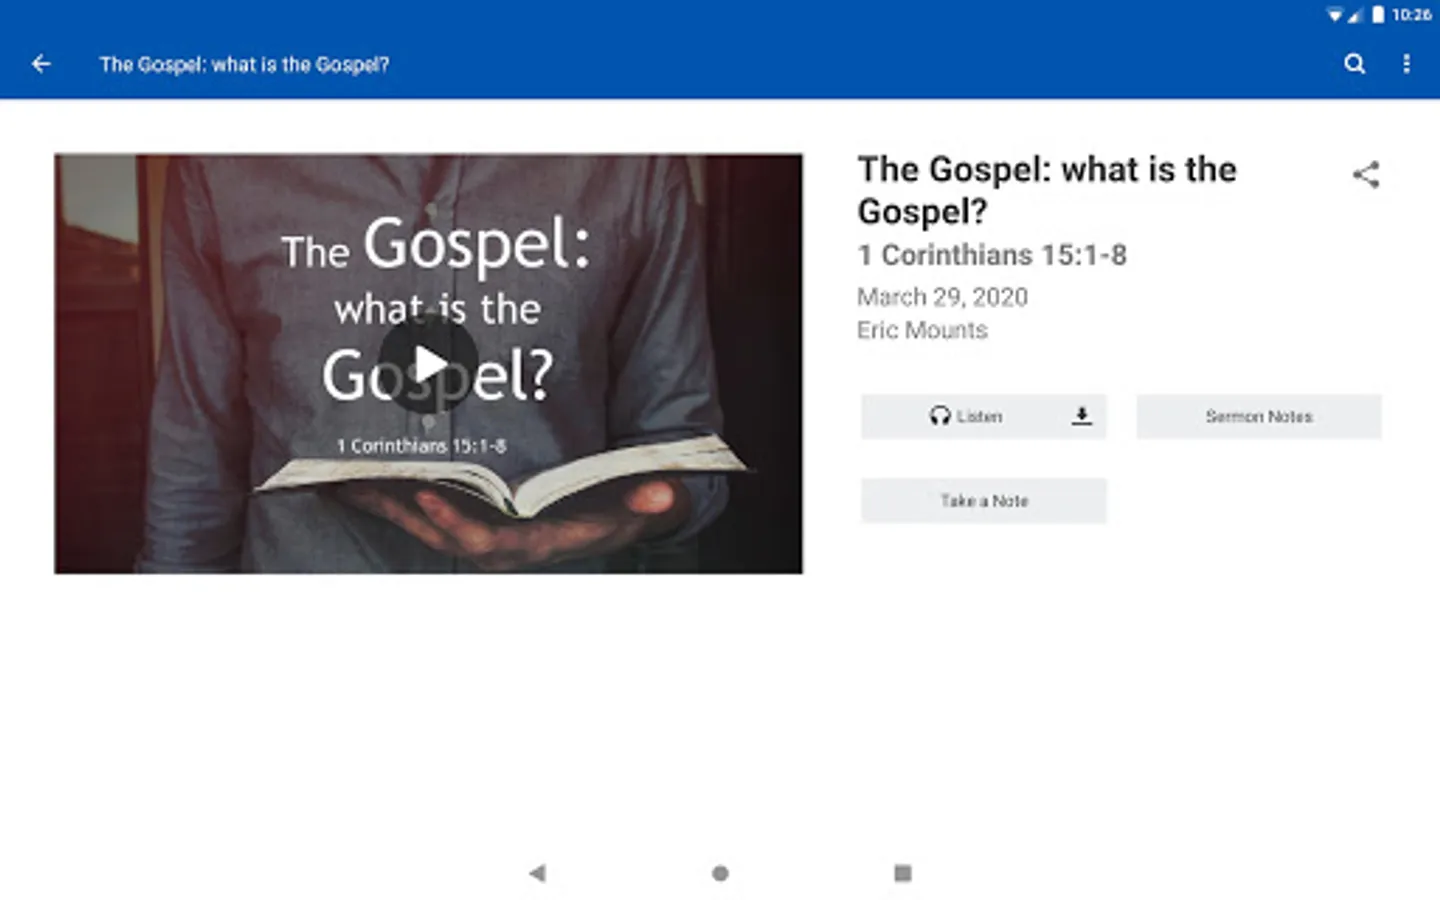Screen dimensions: 1440x900
Task: Open the three-dot overflow menu
Action: pyautogui.click(x=1407, y=64)
